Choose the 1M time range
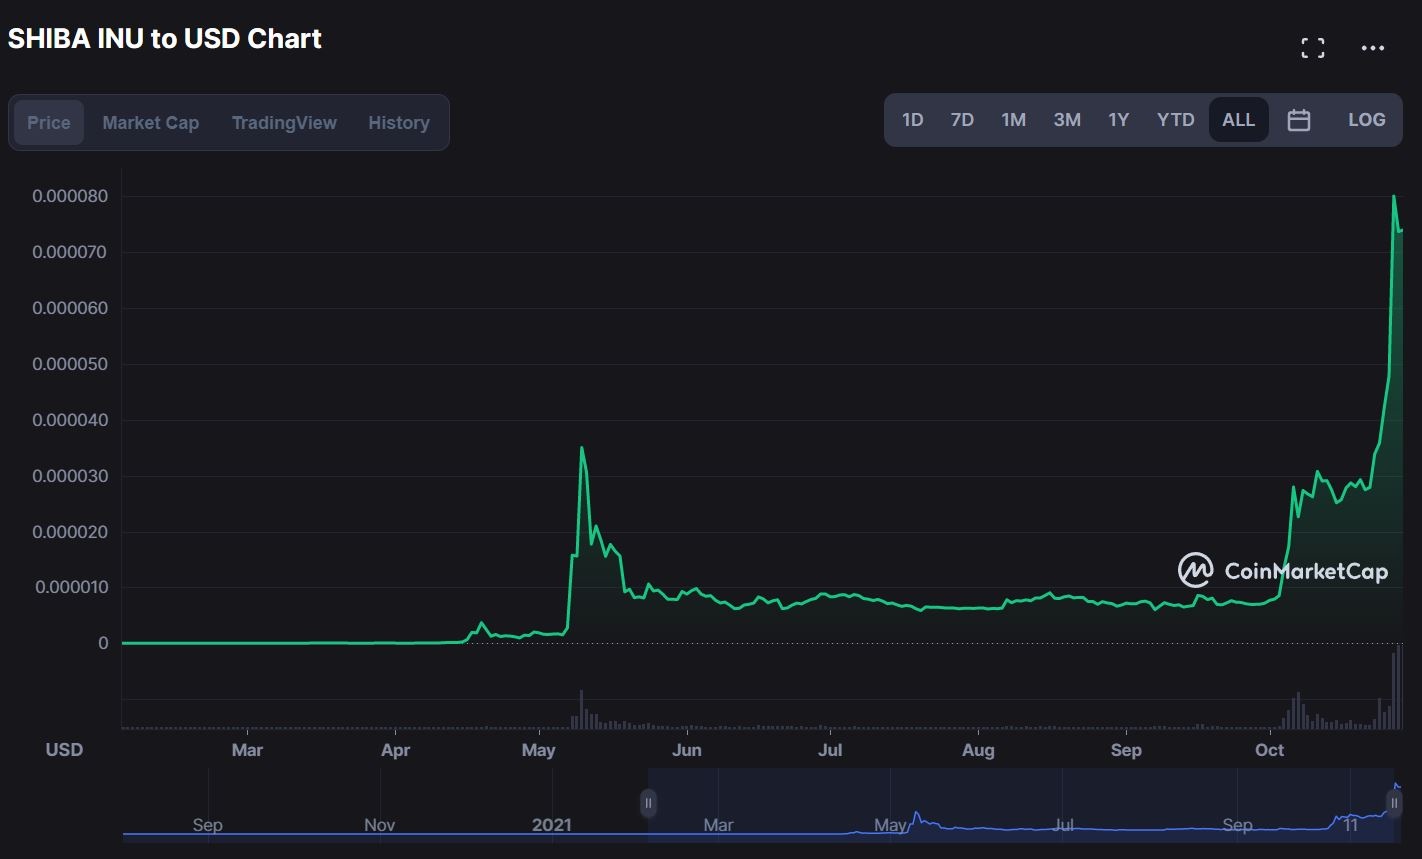The width and height of the screenshot is (1422, 859). [x=1013, y=120]
